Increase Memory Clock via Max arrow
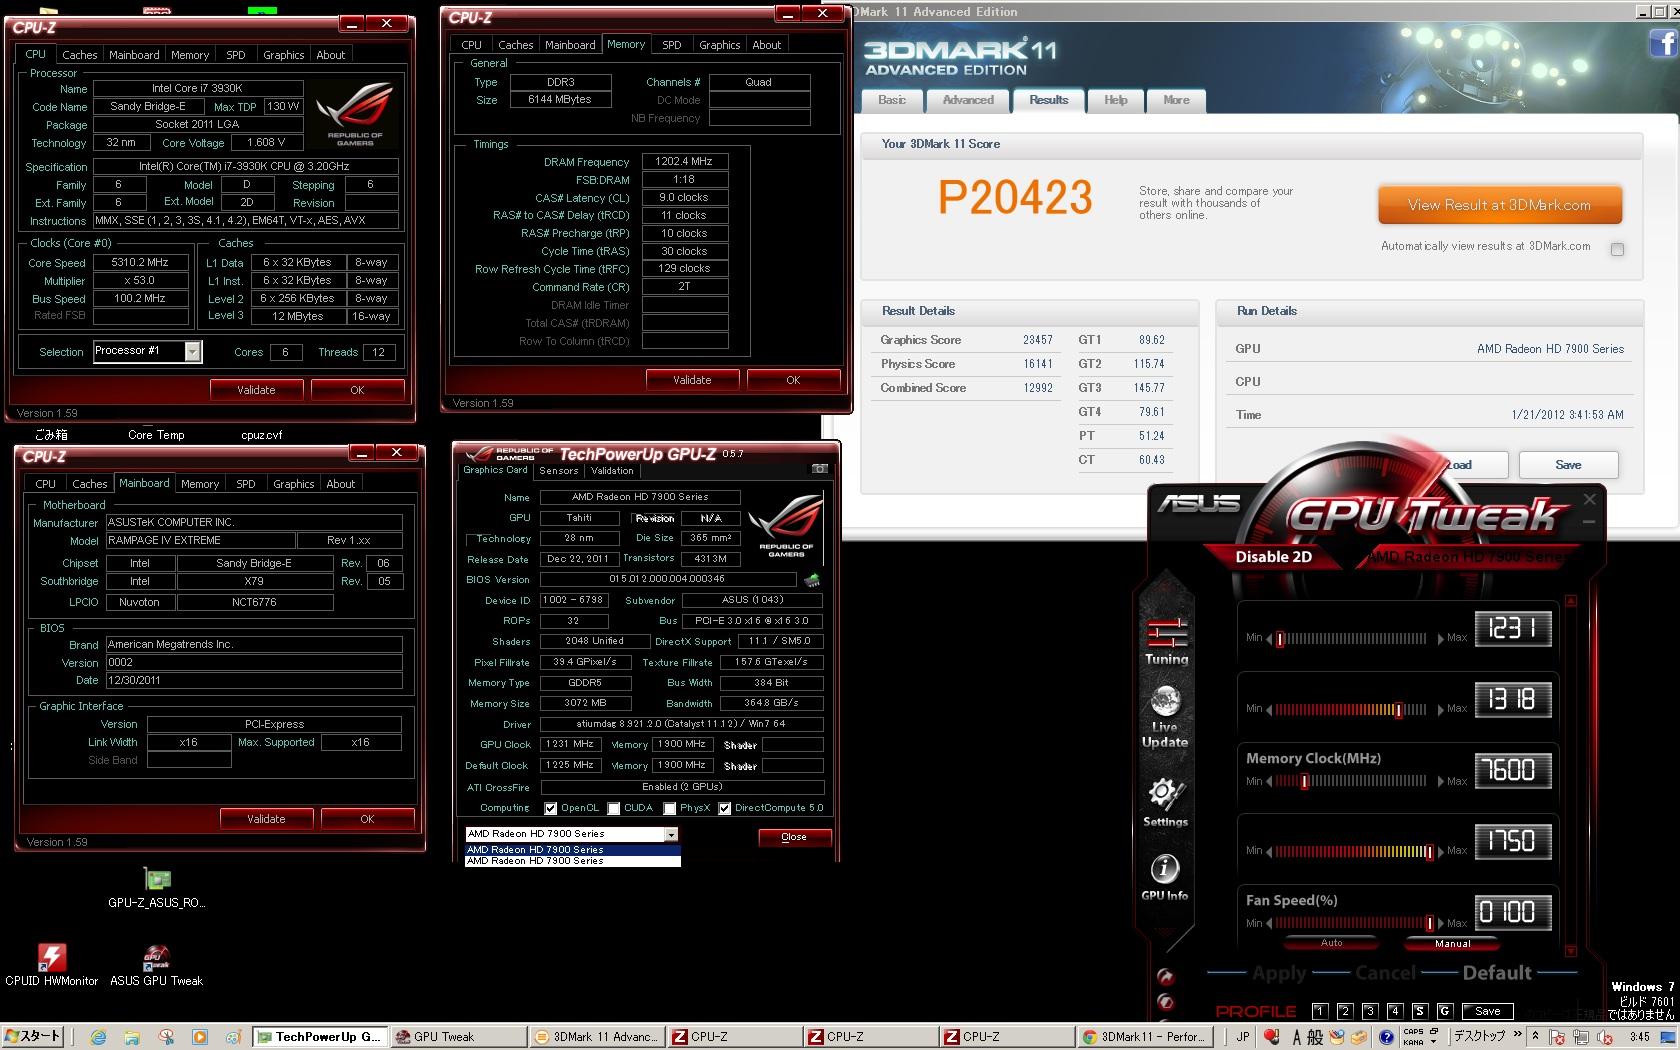 (x=1441, y=782)
